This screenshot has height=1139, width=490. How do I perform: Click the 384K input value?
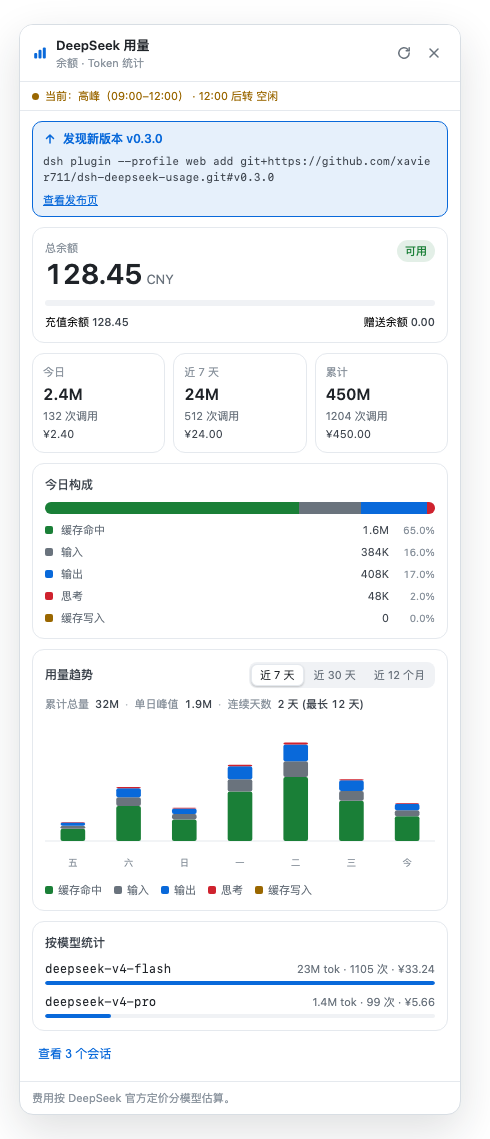point(375,552)
